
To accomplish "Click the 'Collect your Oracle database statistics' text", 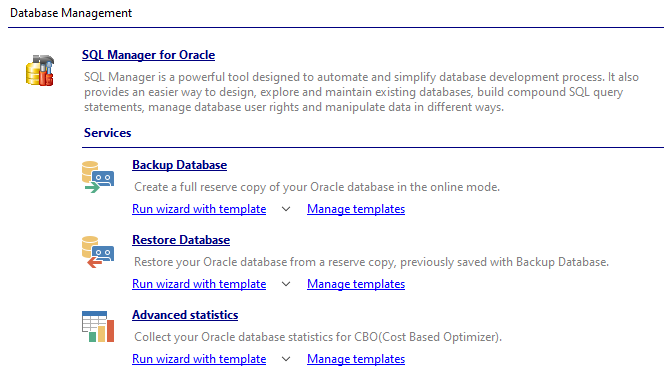I will tap(318, 337).
